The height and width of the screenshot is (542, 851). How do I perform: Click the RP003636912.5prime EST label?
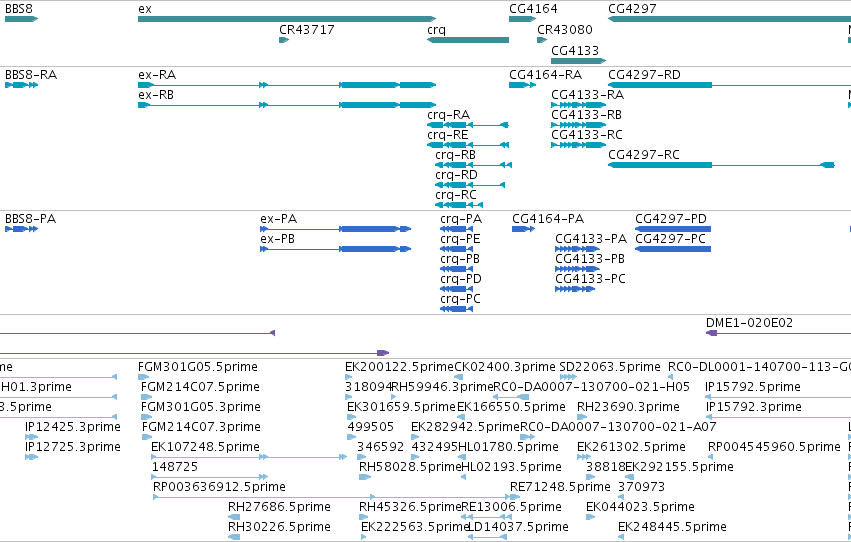(219, 487)
